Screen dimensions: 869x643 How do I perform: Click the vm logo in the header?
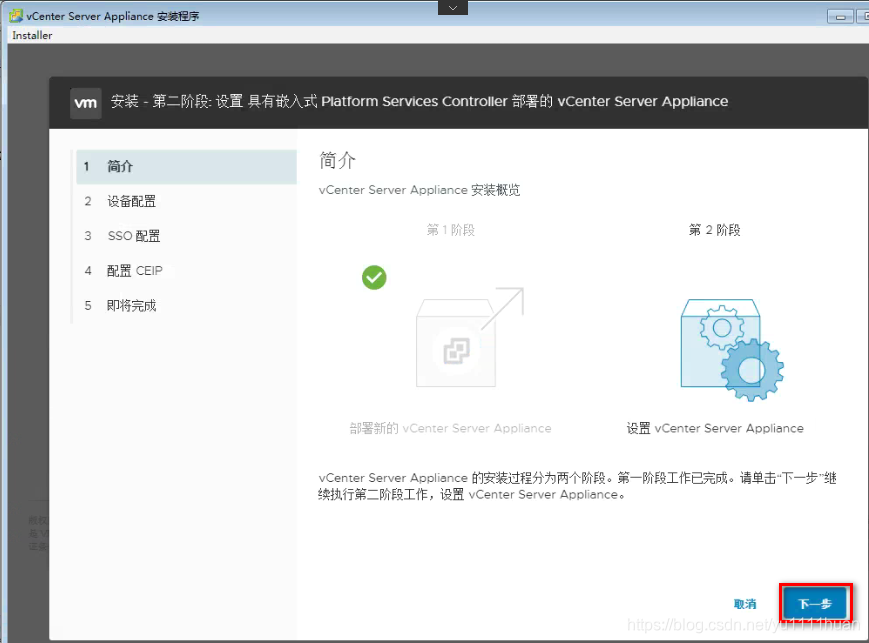point(86,103)
